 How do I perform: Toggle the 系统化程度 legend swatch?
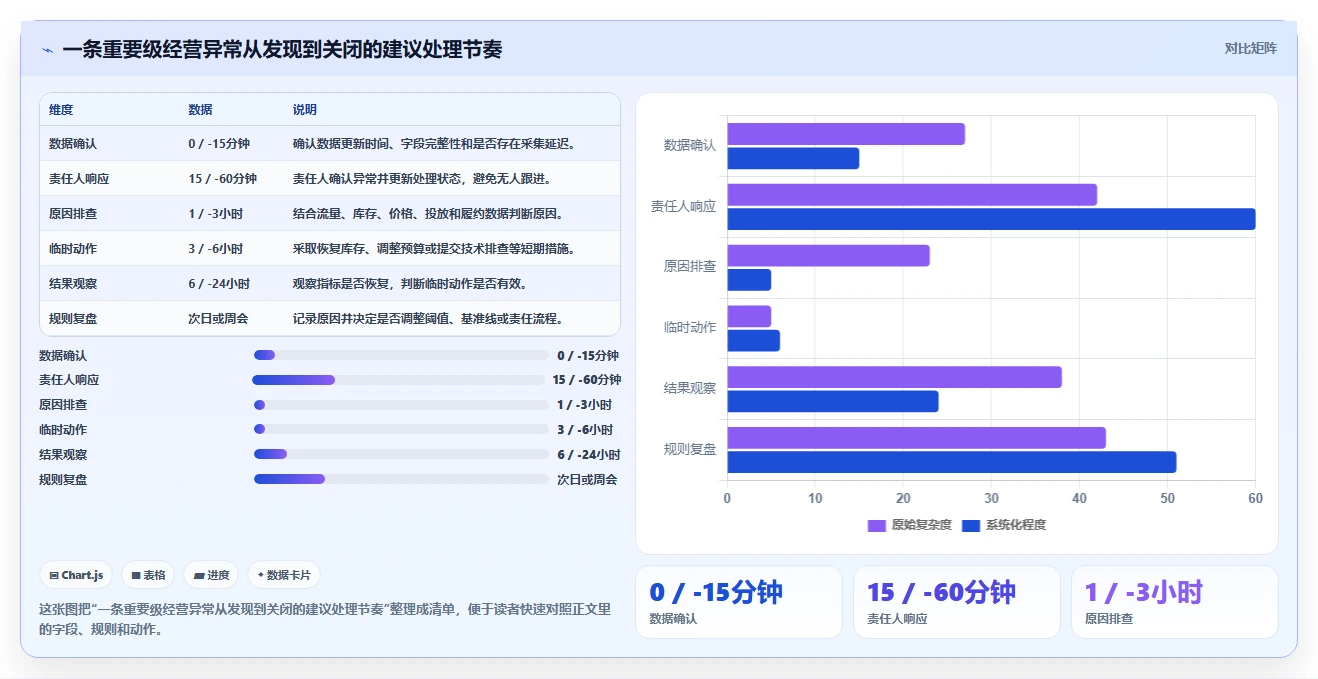click(x=971, y=525)
